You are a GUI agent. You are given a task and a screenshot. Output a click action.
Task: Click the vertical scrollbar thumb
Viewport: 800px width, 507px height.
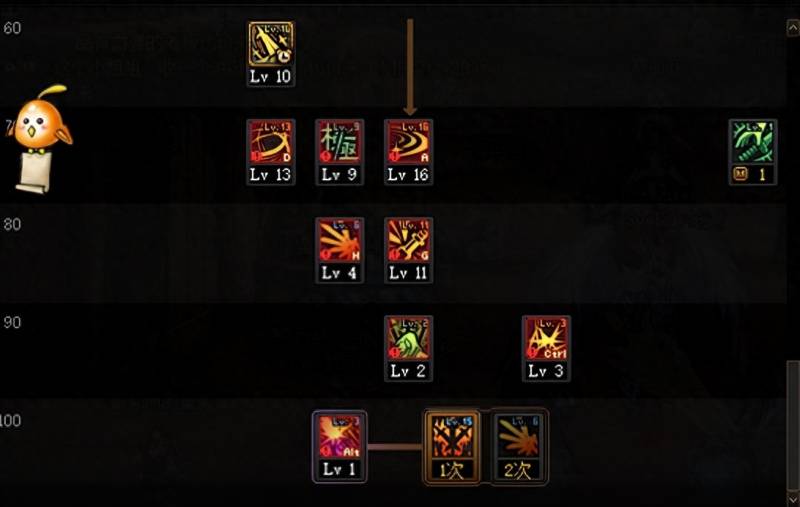point(793,424)
